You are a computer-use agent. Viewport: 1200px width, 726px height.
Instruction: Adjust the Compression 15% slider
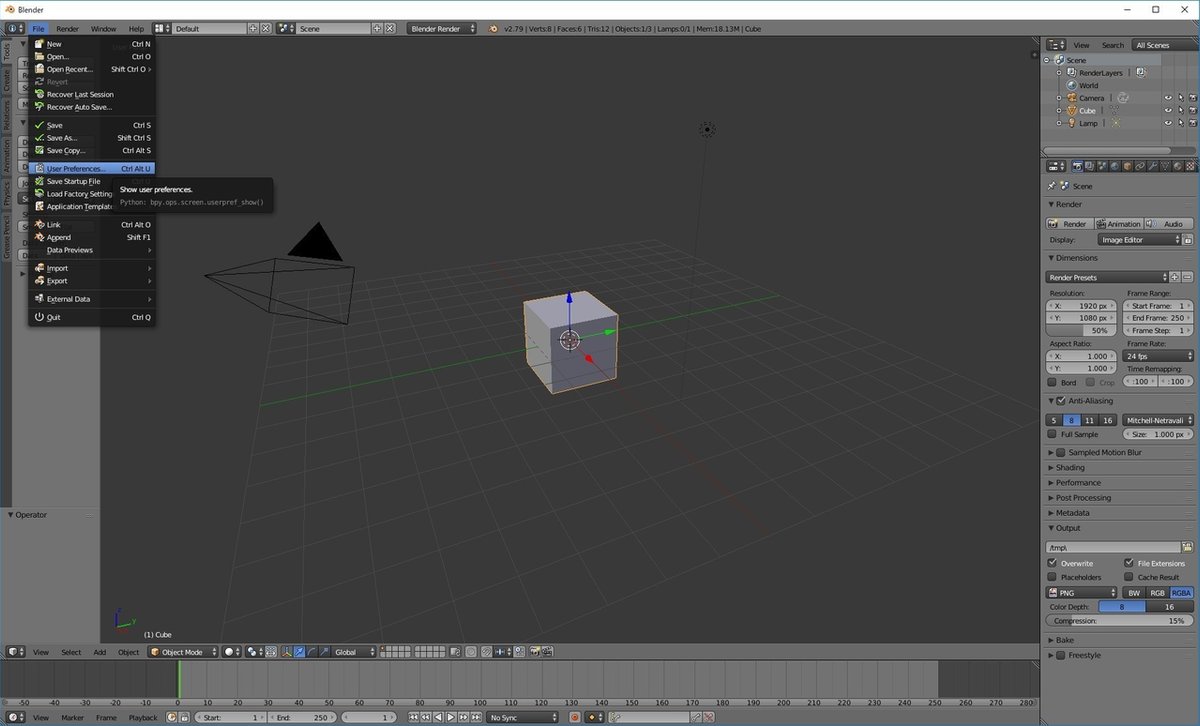point(1120,621)
